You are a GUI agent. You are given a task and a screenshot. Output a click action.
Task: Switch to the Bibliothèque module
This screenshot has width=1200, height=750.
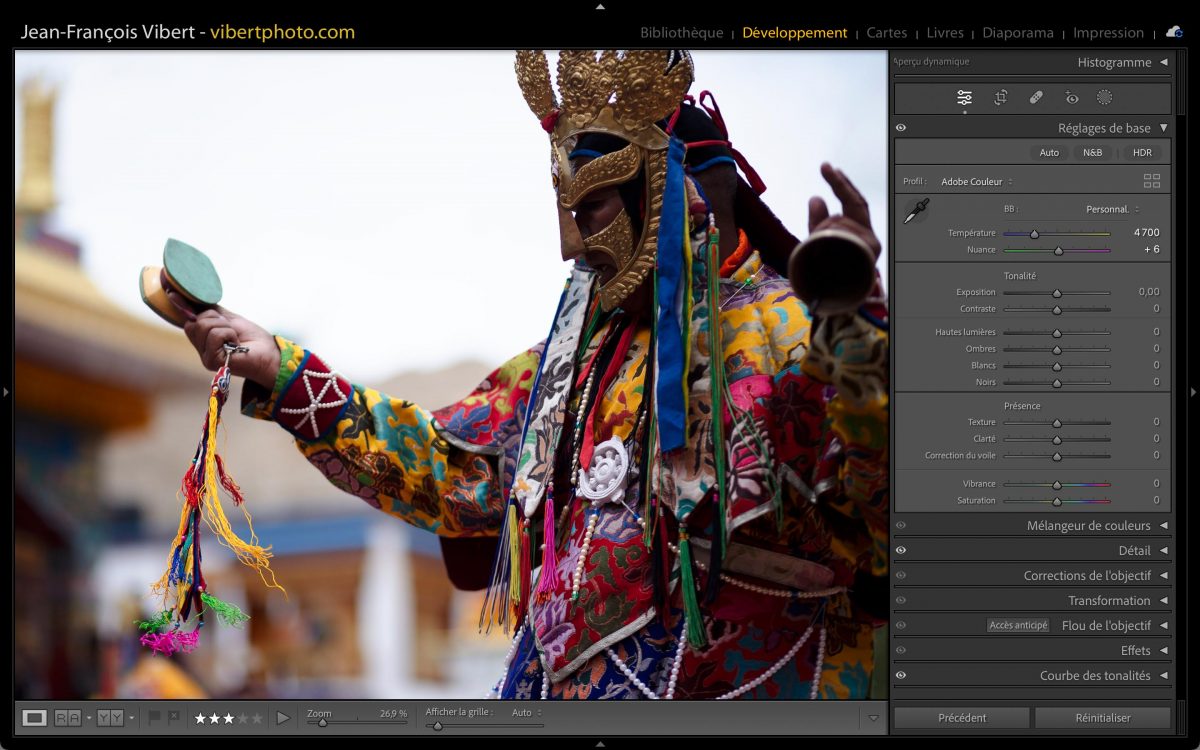point(681,32)
